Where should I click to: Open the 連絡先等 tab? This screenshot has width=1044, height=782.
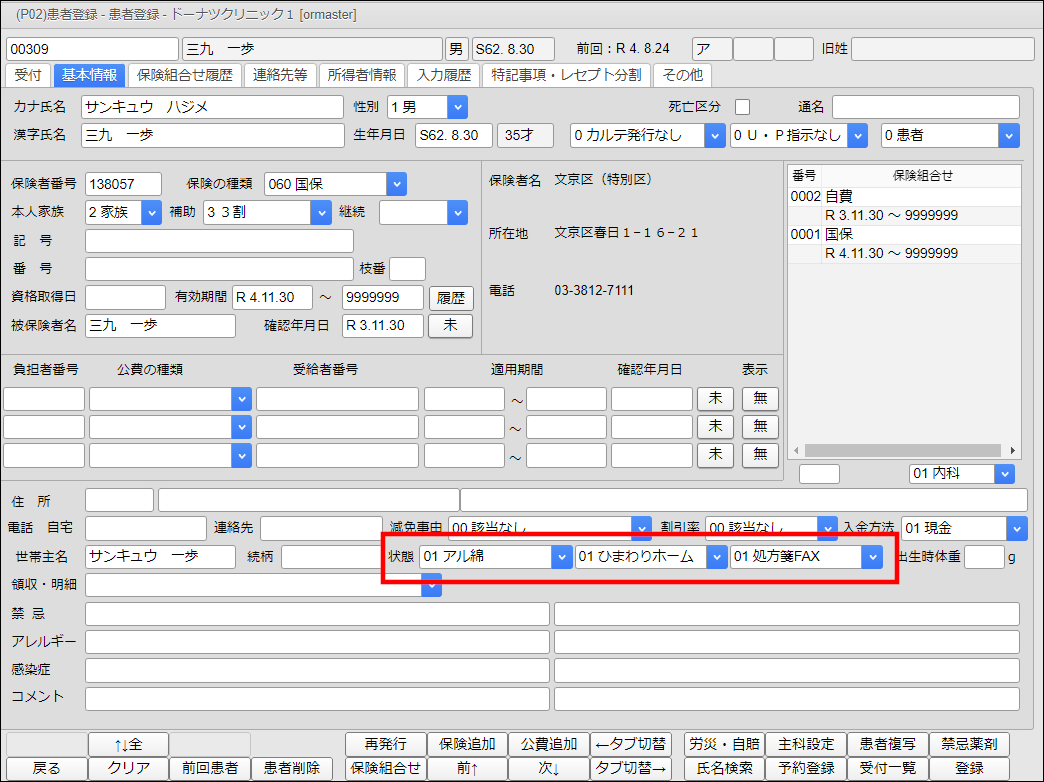[x=281, y=75]
